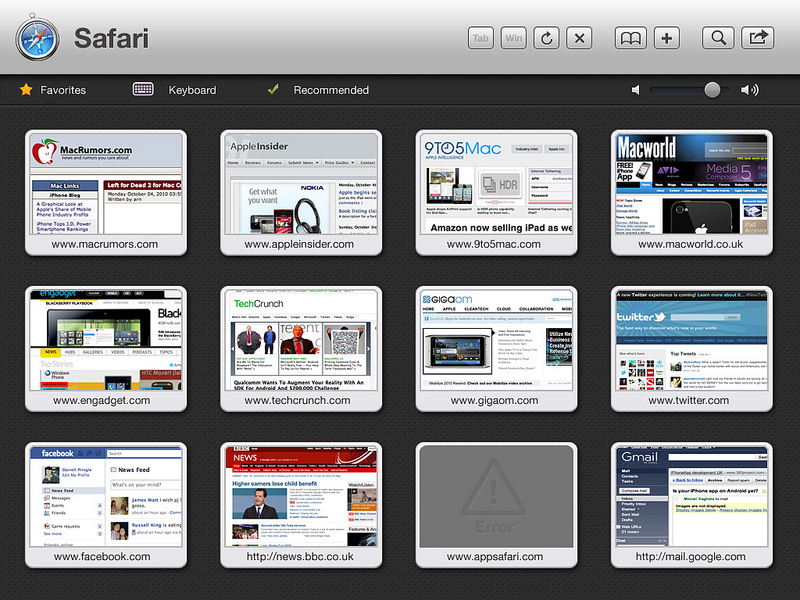The height and width of the screenshot is (600, 800).
Task: Click the keyboard icon
Action: pos(143,89)
